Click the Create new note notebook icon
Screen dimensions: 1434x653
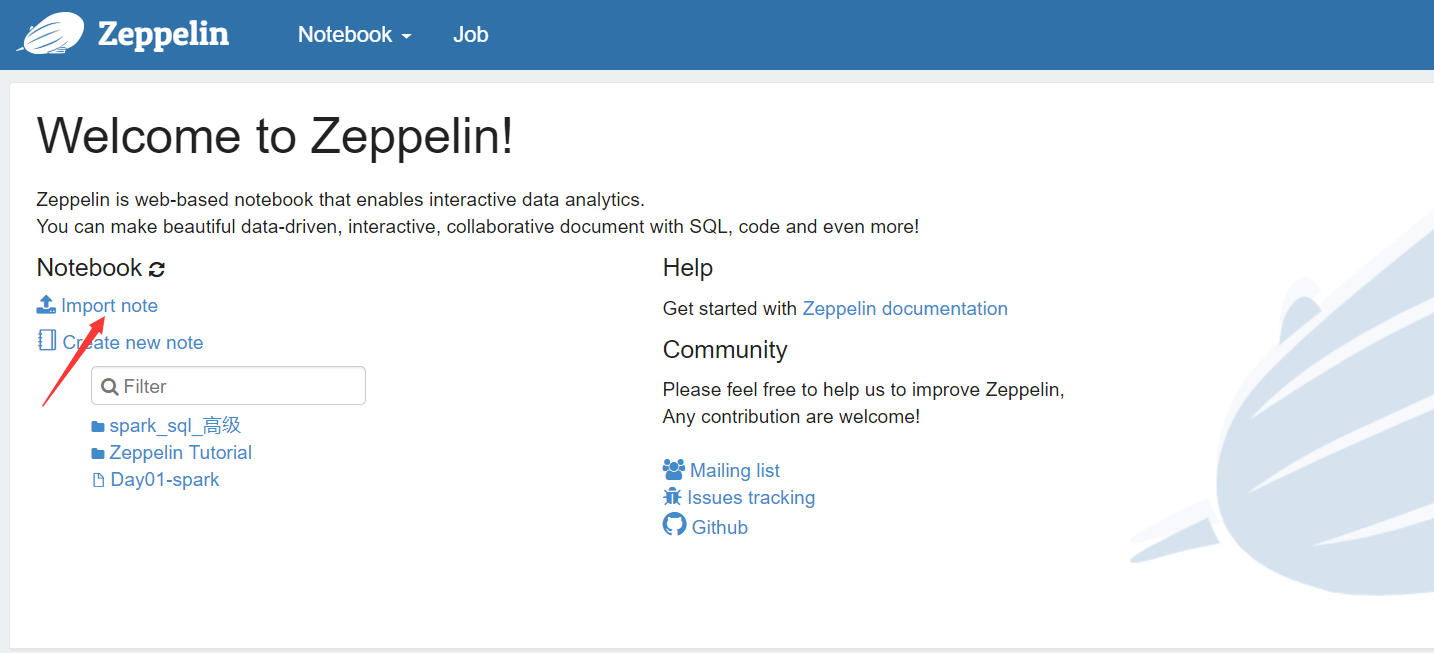coord(47,341)
